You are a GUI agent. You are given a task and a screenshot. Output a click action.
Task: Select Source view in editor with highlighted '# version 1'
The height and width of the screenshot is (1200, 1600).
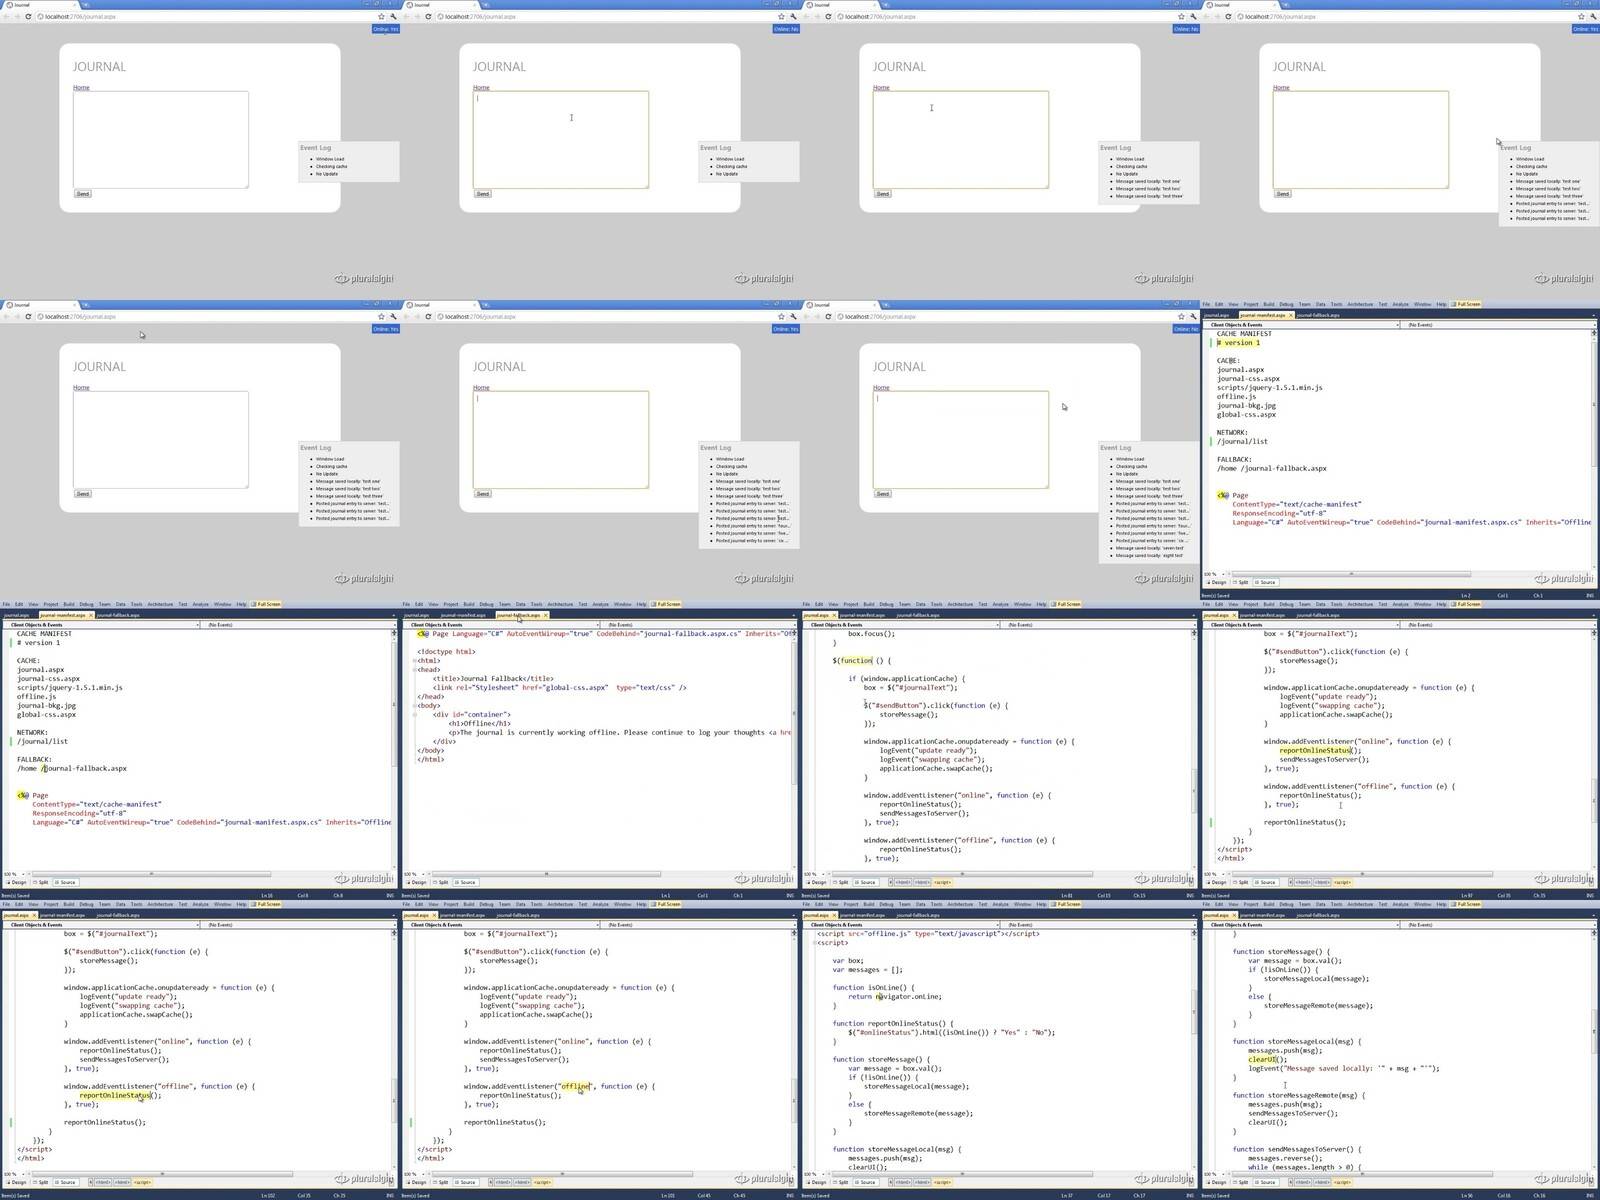[x=1265, y=582]
